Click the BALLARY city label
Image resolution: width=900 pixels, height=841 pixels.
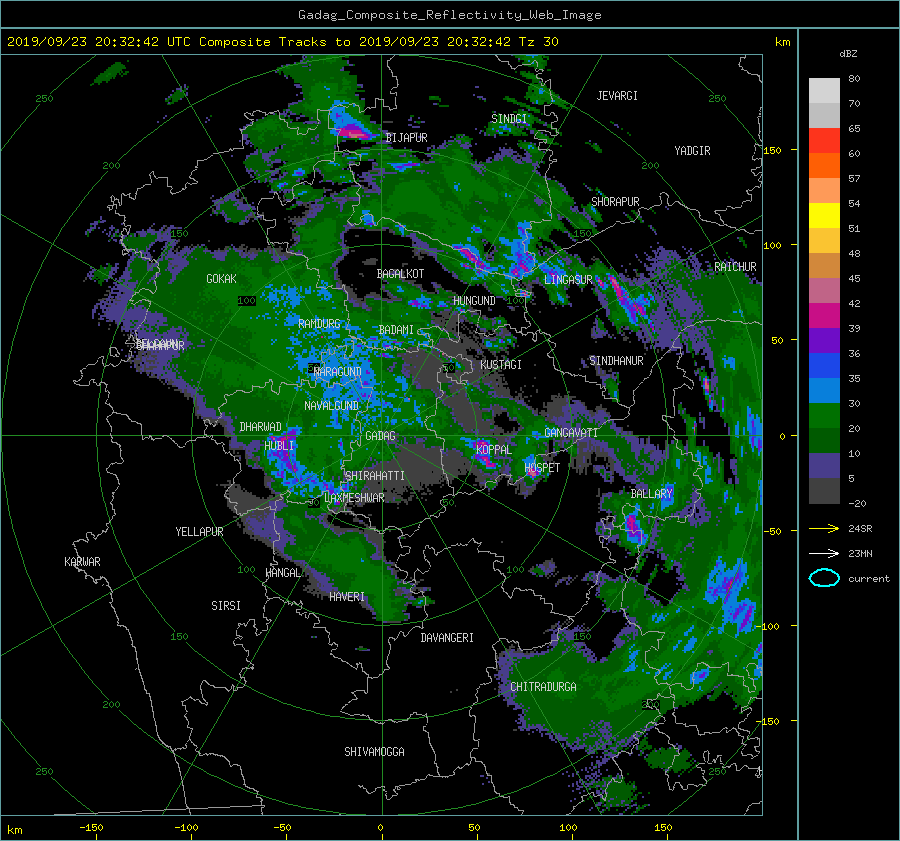pos(651,494)
